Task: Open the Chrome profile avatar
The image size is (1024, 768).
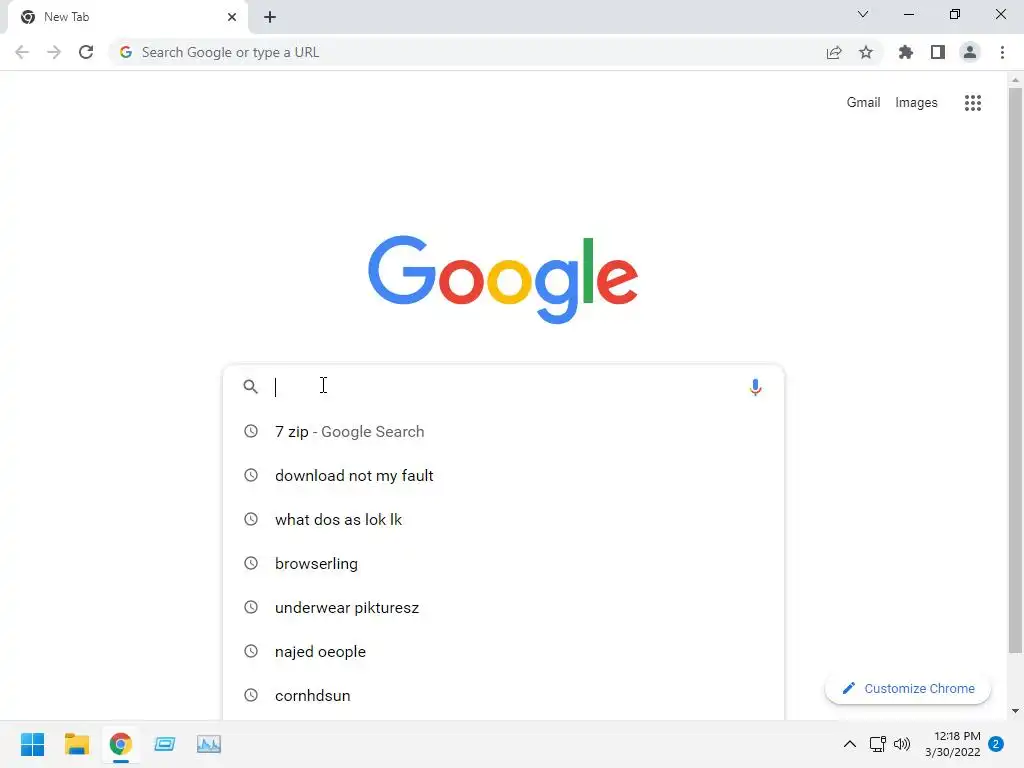Action: (970, 52)
